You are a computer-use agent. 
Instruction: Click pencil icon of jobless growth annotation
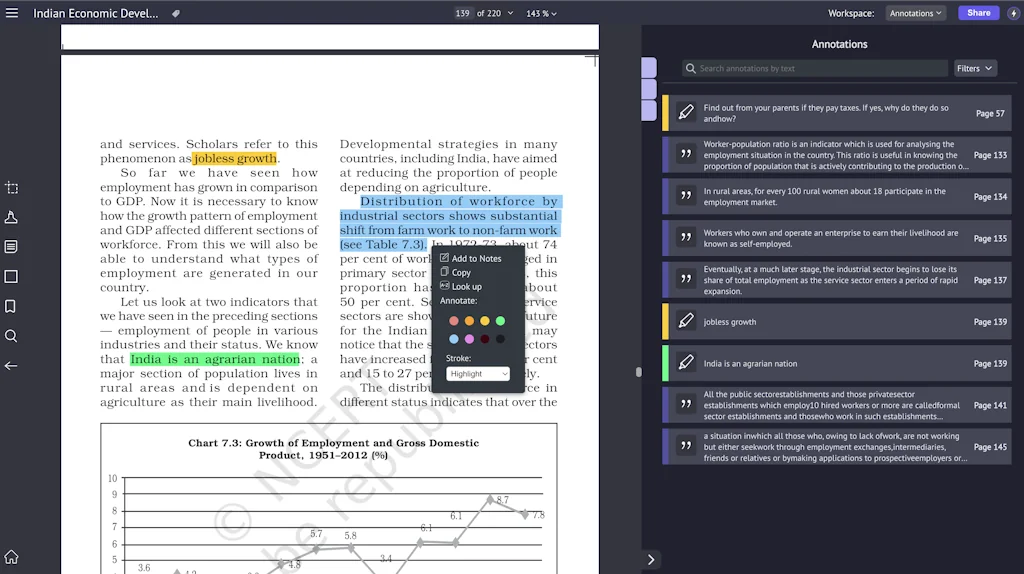(686, 321)
